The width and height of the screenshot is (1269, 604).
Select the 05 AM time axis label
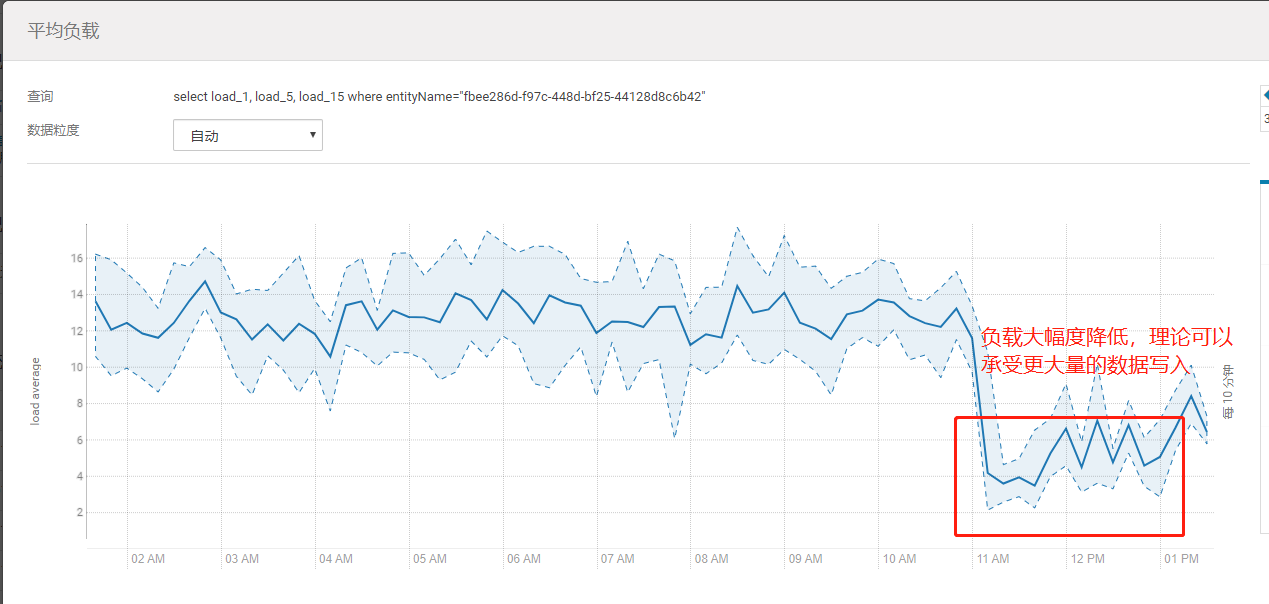(x=429, y=559)
